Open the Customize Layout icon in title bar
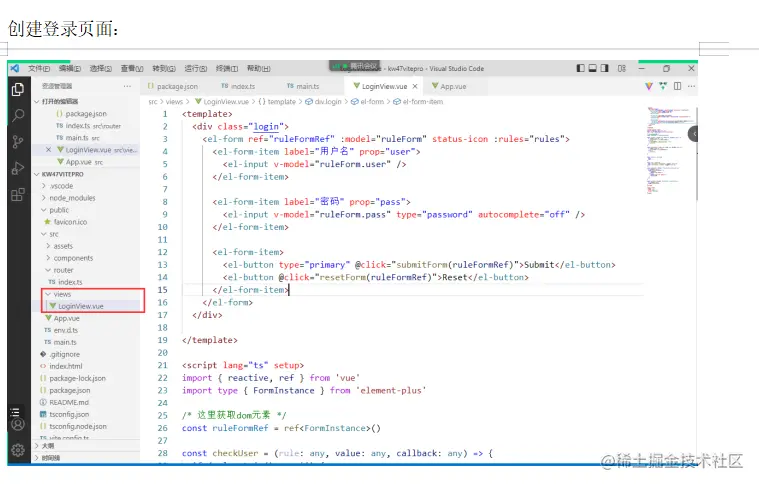The height and width of the screenshot is (486, 759). 622,68
